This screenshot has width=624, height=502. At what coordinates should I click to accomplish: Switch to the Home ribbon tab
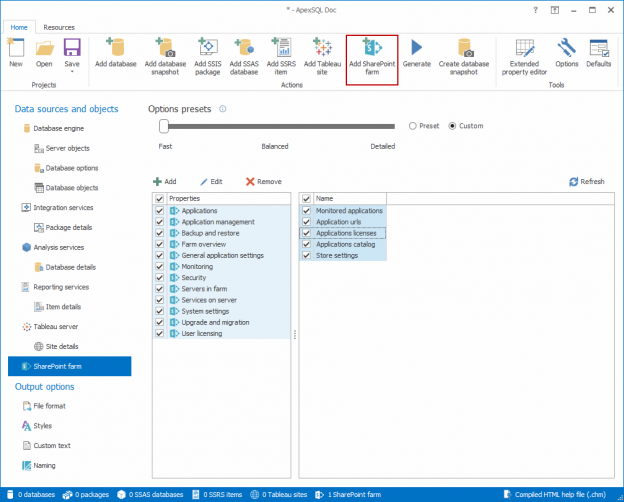[19, 27]
